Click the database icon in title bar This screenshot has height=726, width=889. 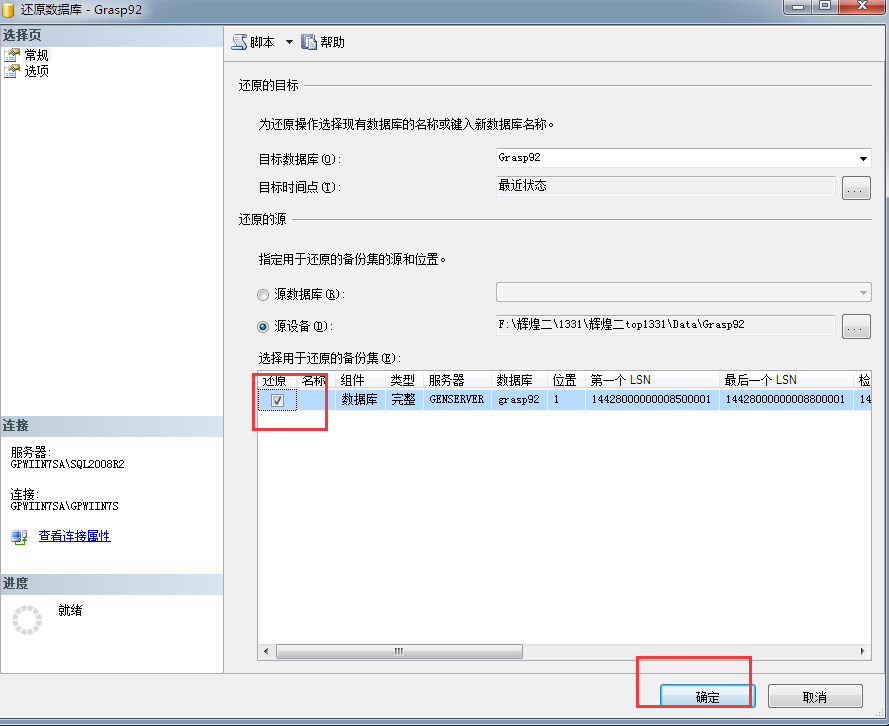10,8
